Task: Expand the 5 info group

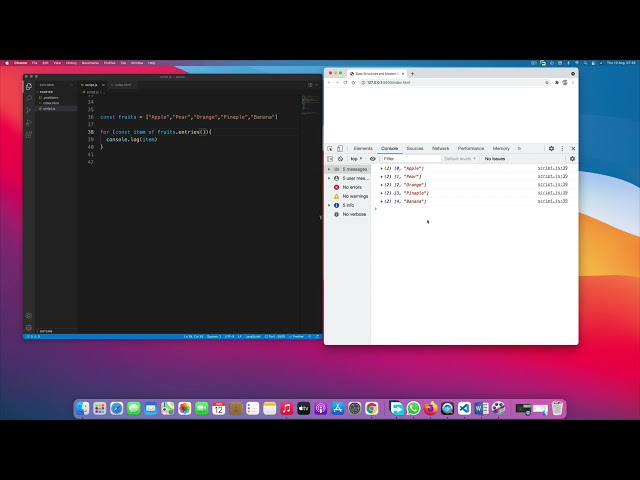Action: (x=330, y=205)
